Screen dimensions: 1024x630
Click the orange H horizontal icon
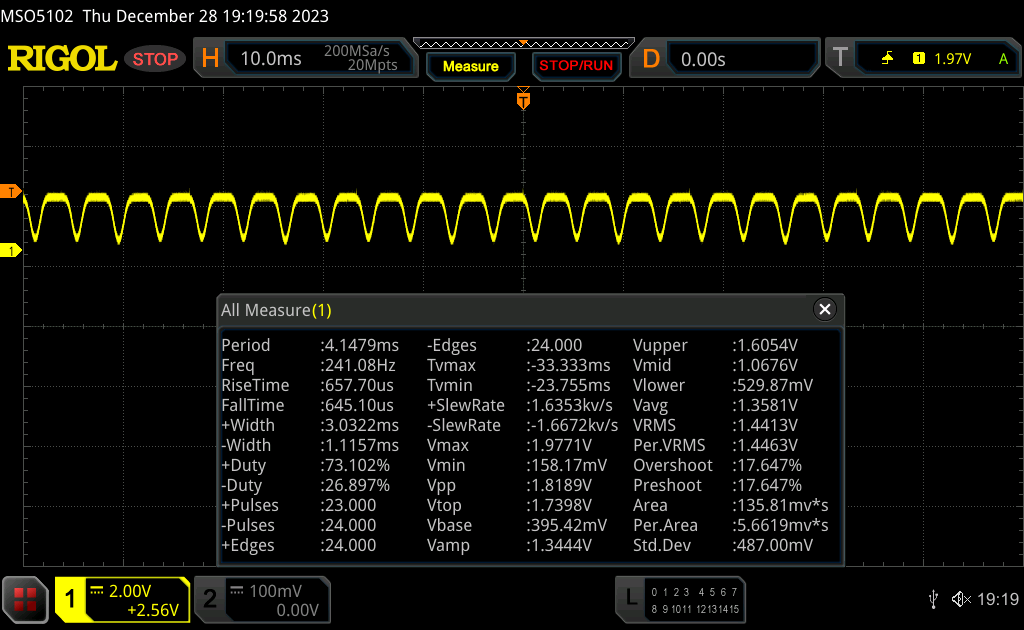[210, 59]
